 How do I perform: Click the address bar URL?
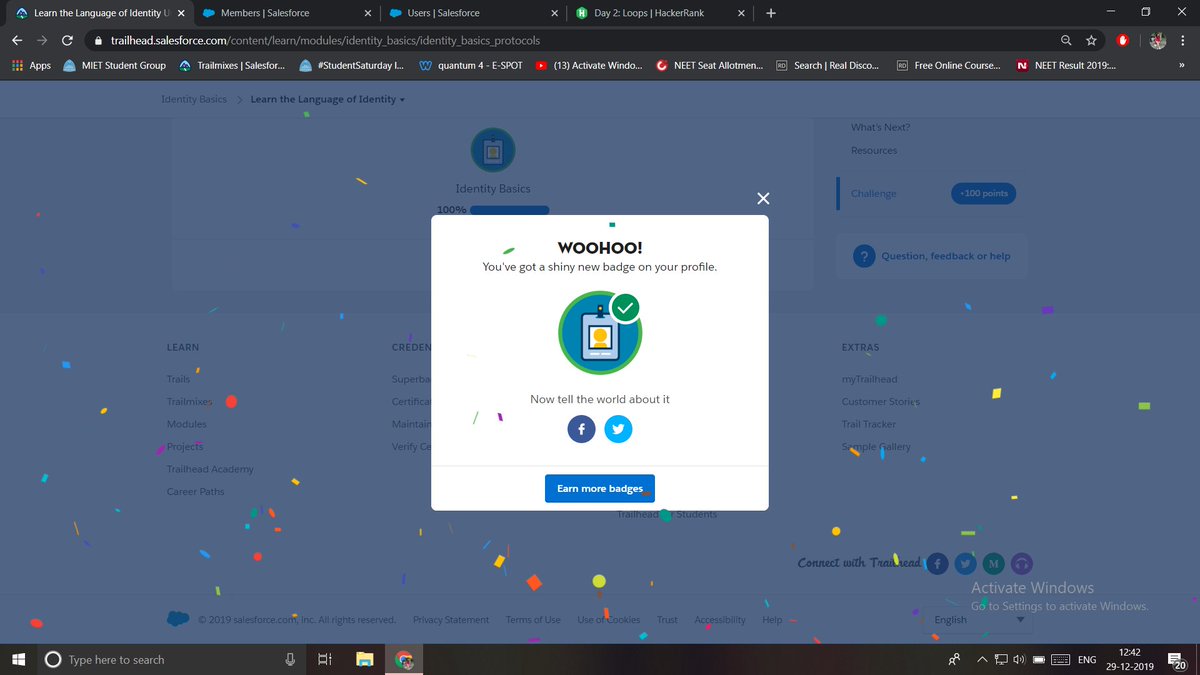[x=325, y=41]
